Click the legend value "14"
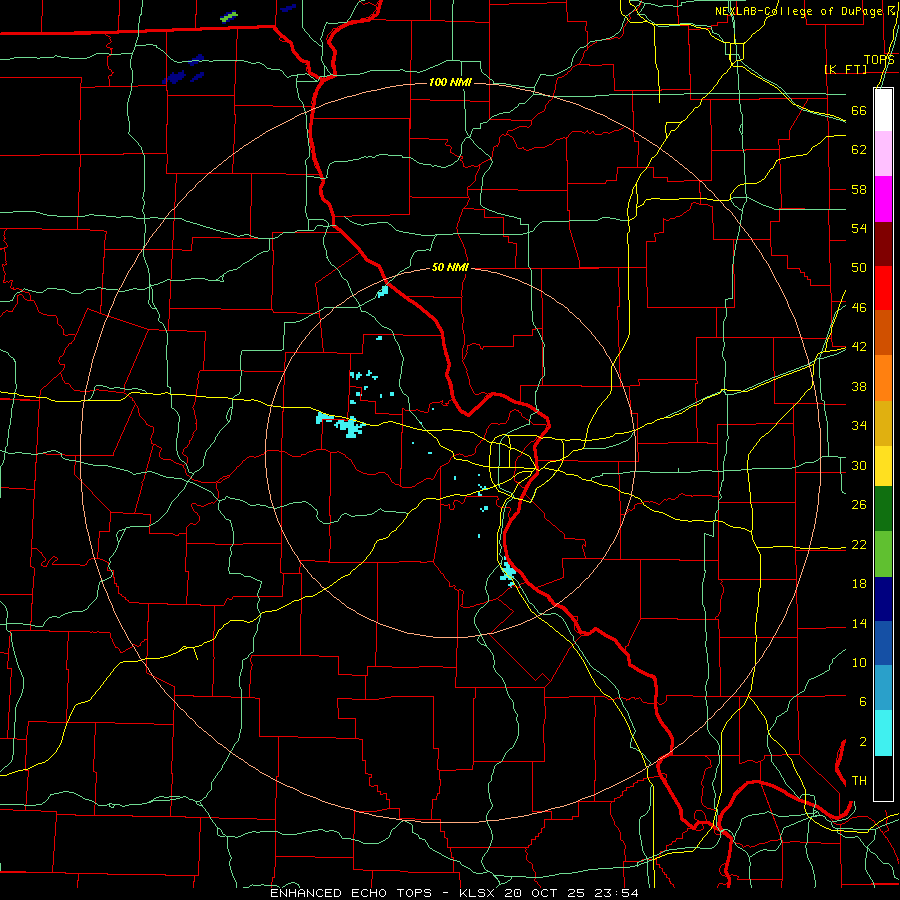This screenshot has width=900, height=900. tap(859, 623)
